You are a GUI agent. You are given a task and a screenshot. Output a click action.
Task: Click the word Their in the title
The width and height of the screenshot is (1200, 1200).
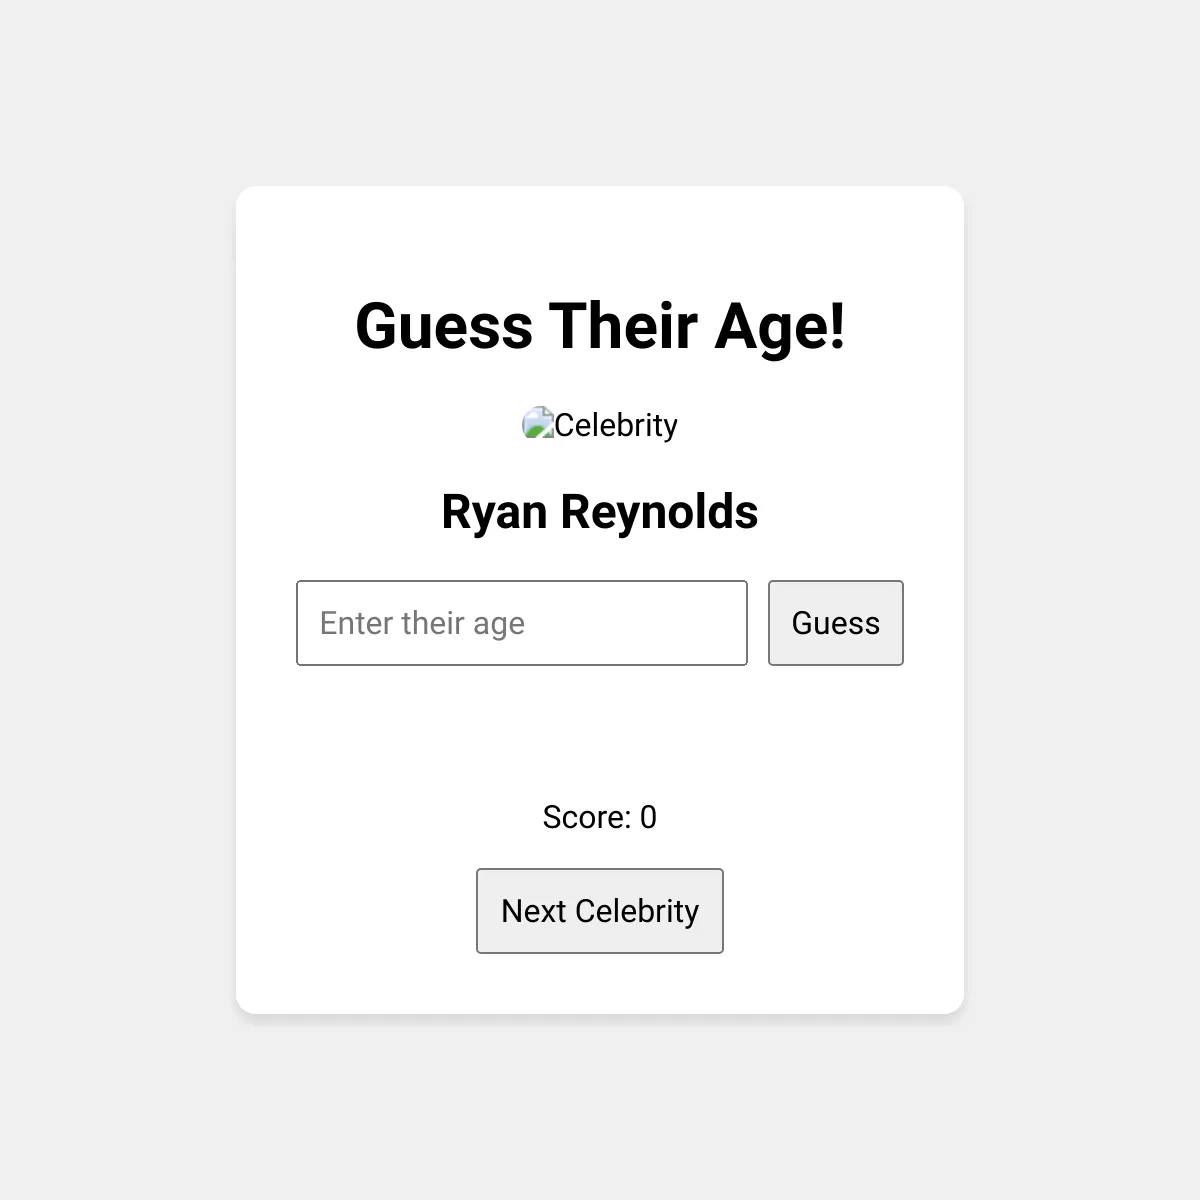click(x=622, y=326)
